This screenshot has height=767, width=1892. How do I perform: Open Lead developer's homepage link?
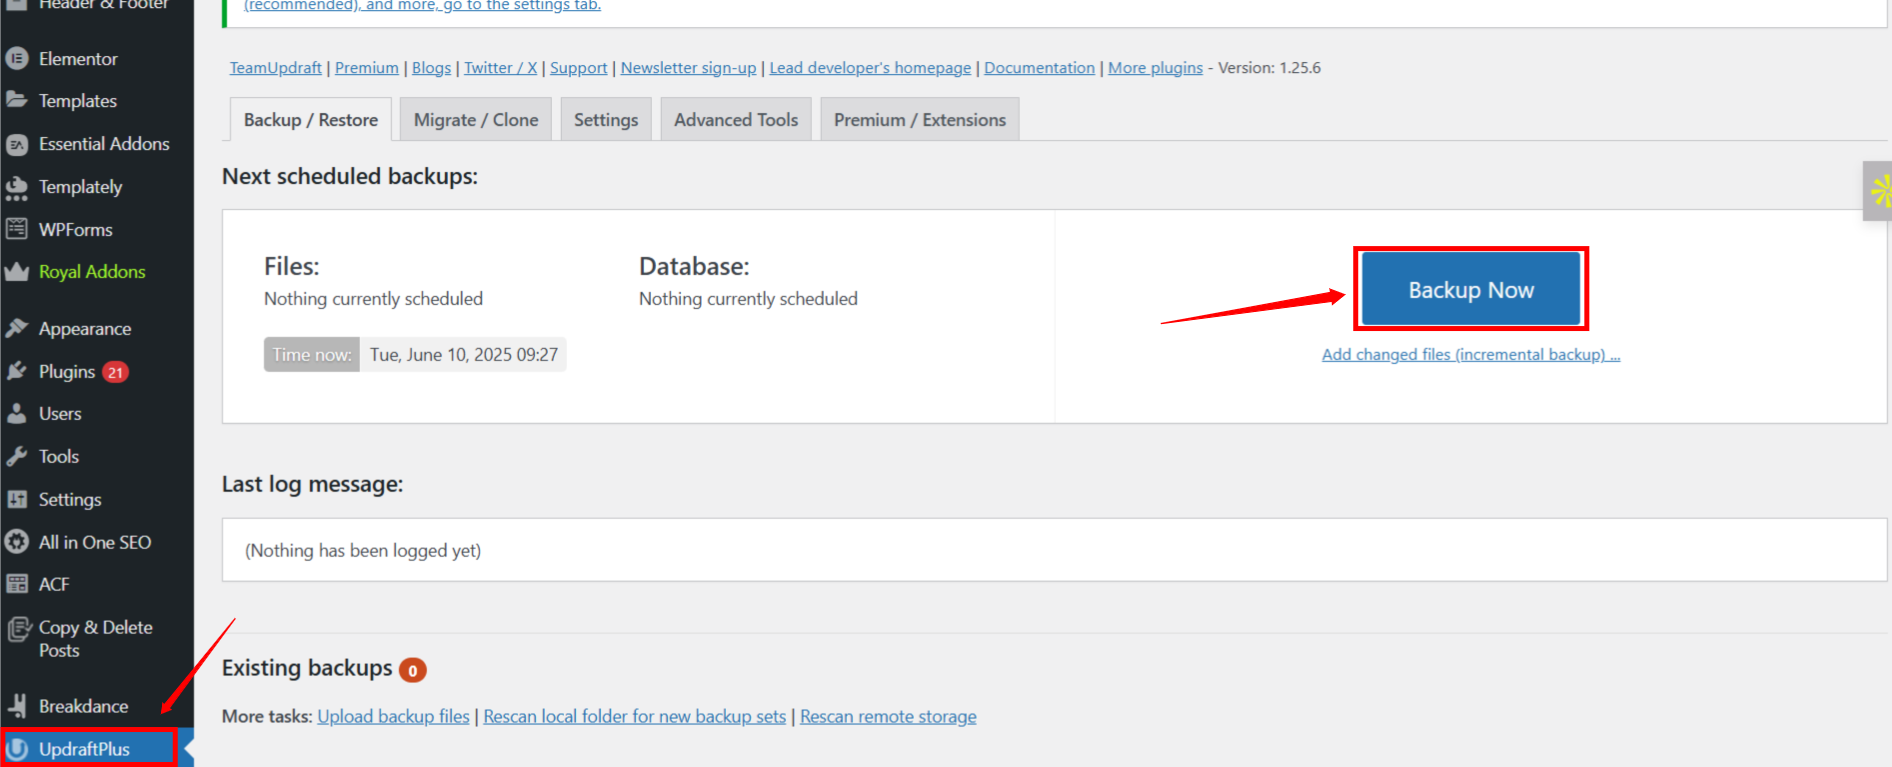870,67
